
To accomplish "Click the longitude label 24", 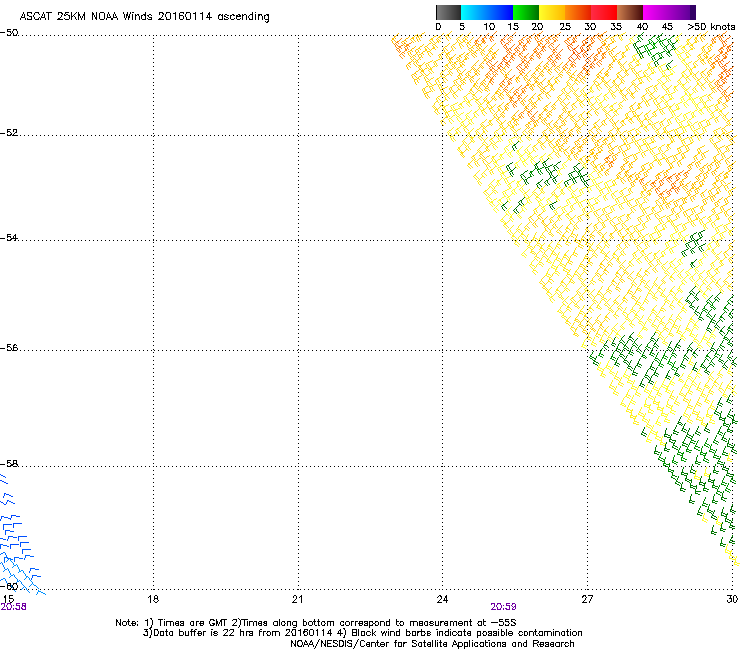I will (442, 599).
